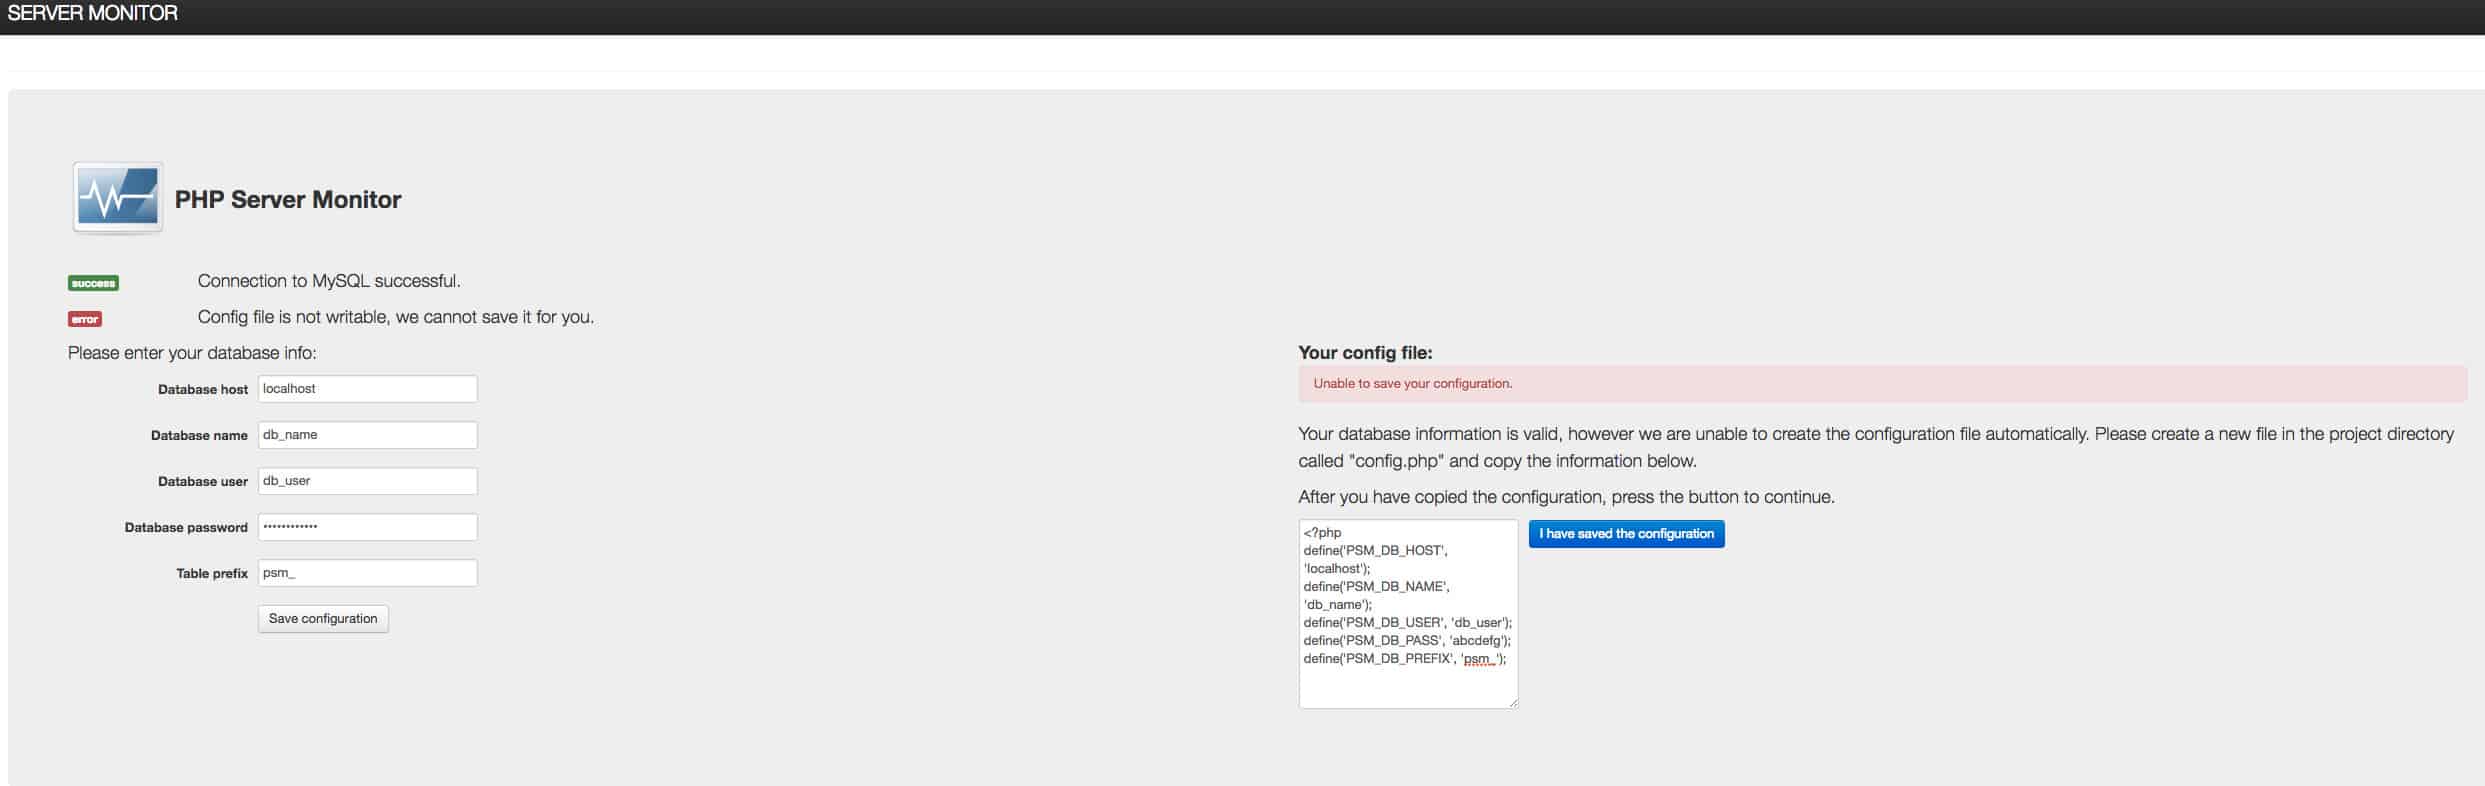Screen dimensions: 2485x786
Task: Click the red error badge
Action: tap(85, 319)
